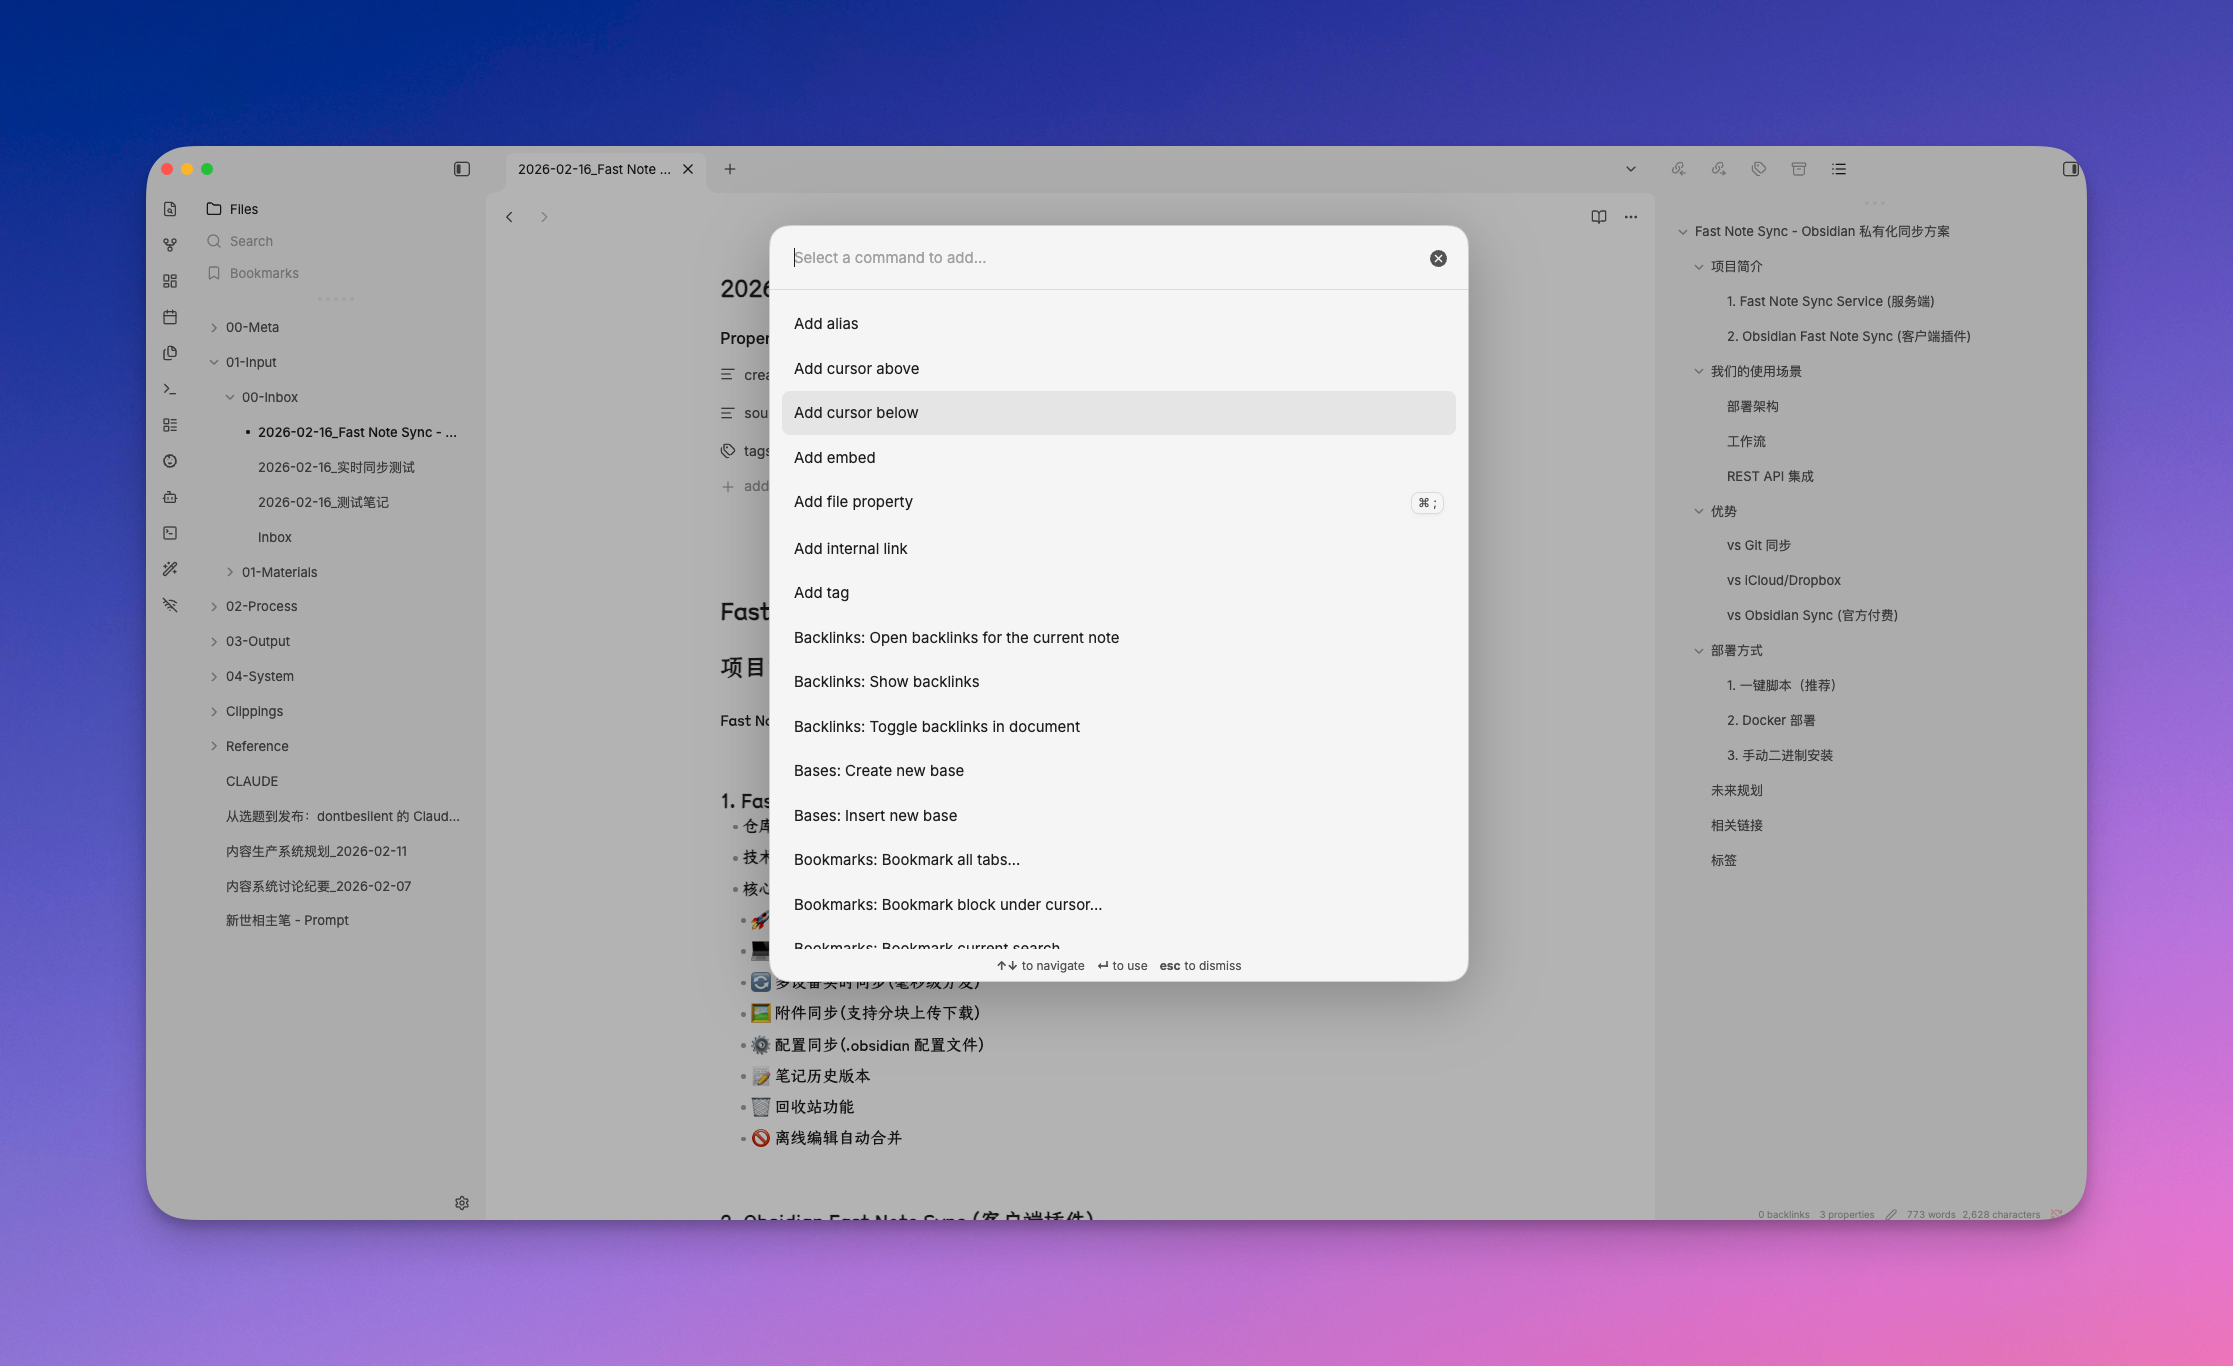
Task: Click the terminal prompt ribbon icon
Action: click(170, 389)
